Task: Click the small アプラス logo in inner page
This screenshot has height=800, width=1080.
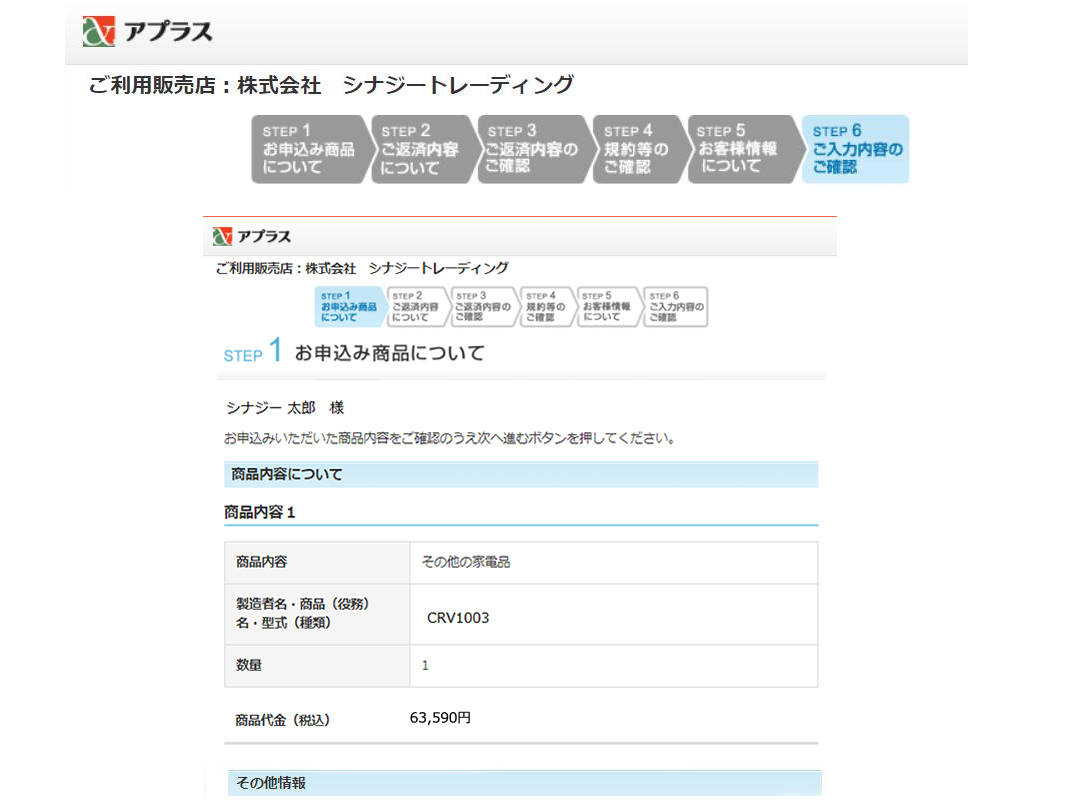Action: (x=251, y=236)
